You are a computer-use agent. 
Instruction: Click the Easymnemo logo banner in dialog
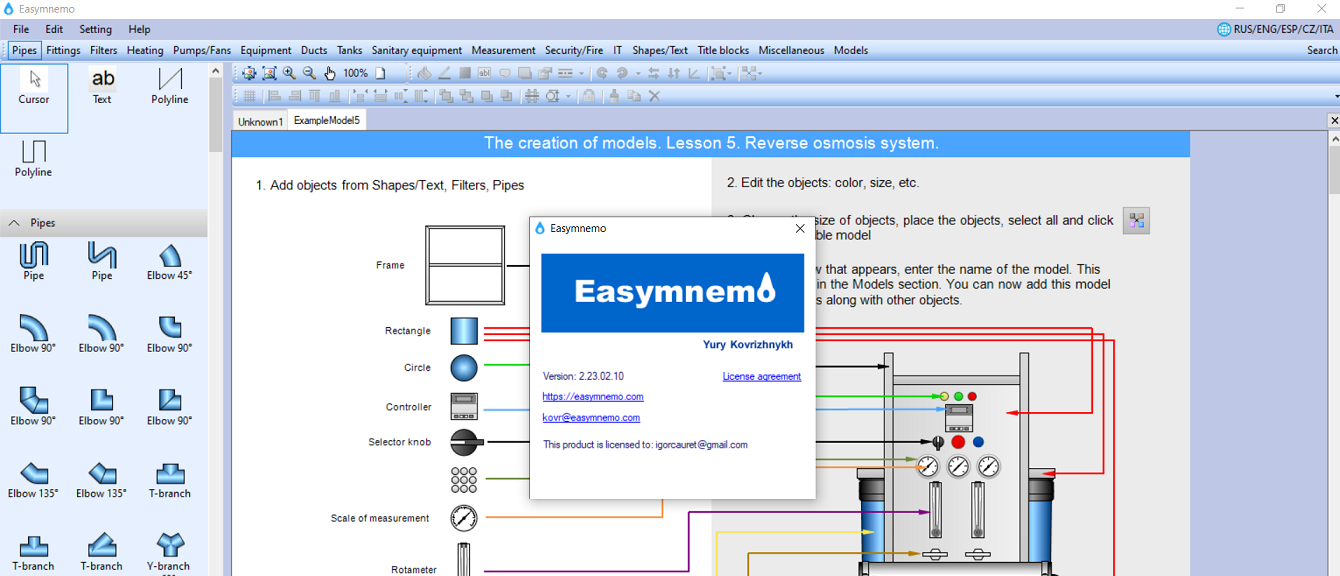672,293
